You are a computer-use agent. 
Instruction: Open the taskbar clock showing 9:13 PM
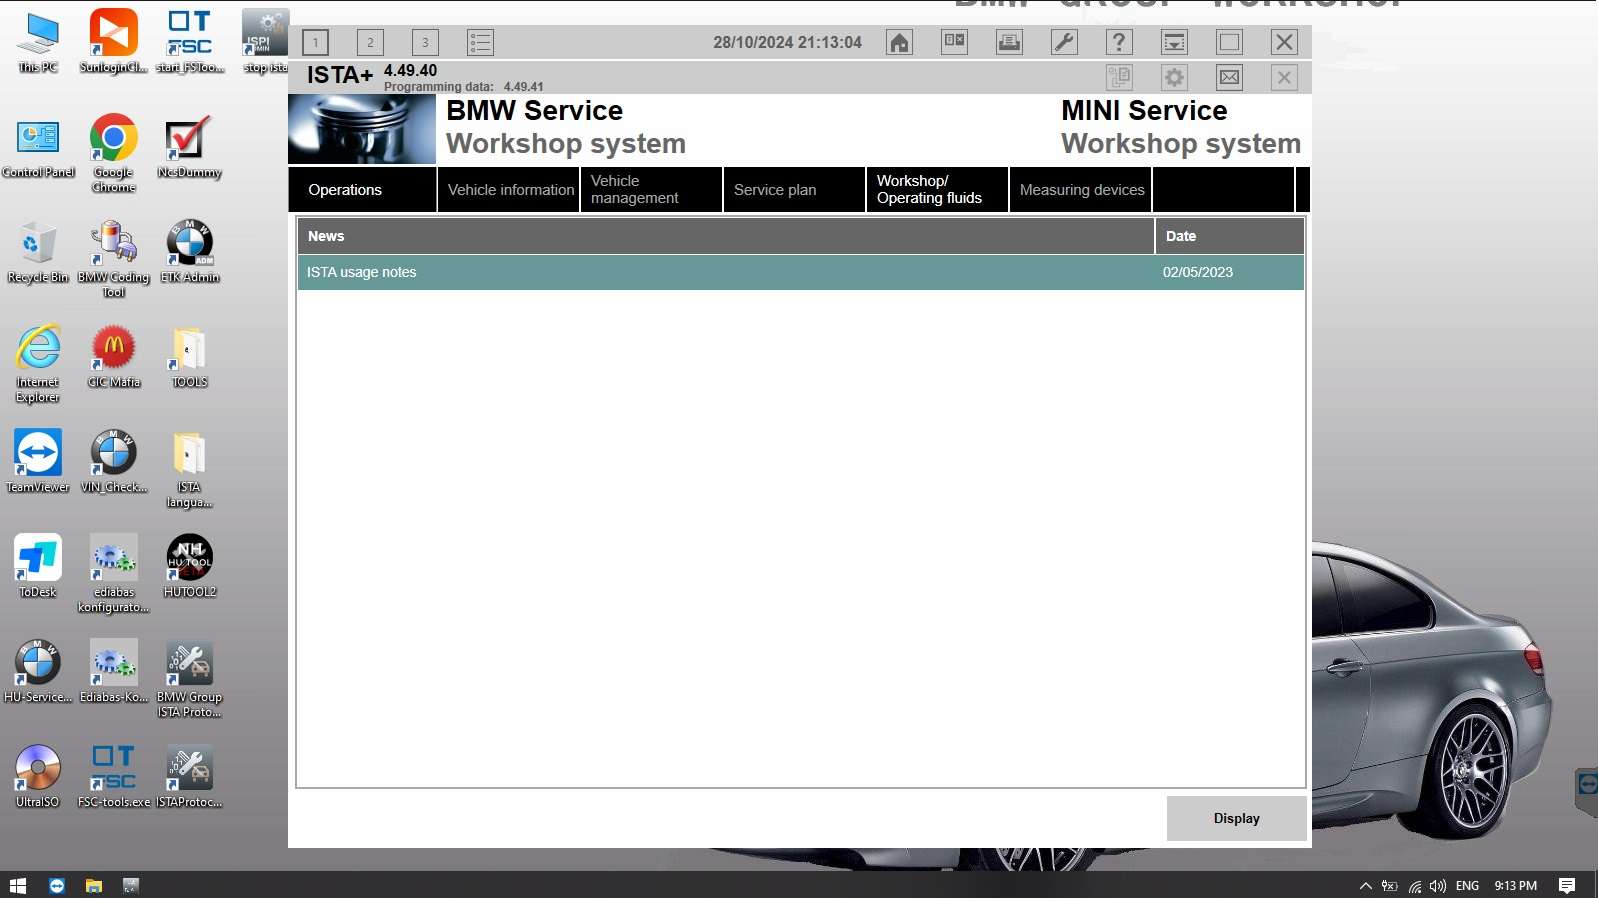[x=1515, y=885]
